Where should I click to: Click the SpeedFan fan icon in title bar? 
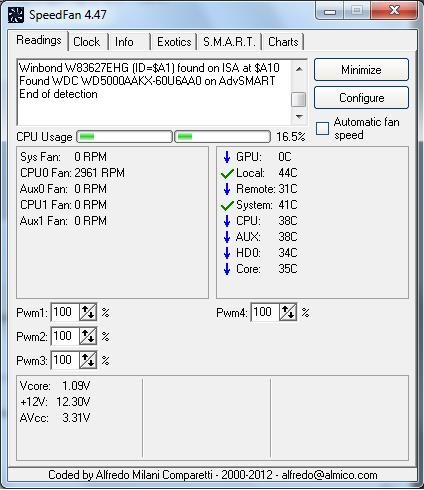click(x=16, y=15)
